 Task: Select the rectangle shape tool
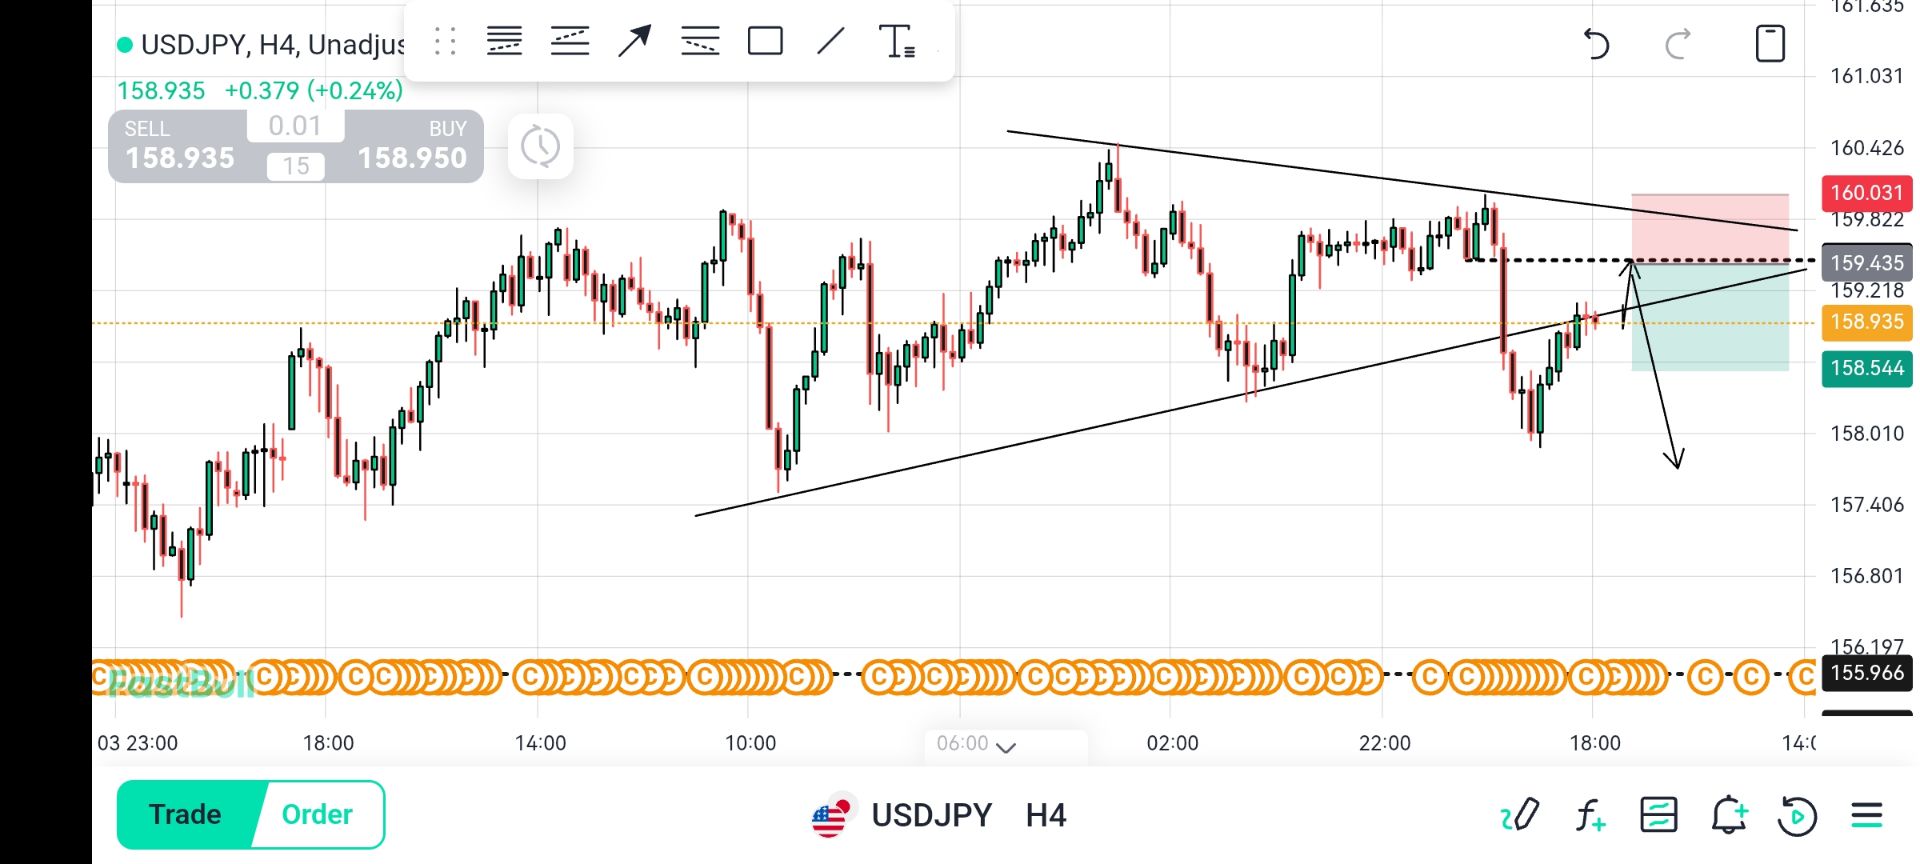765,42
